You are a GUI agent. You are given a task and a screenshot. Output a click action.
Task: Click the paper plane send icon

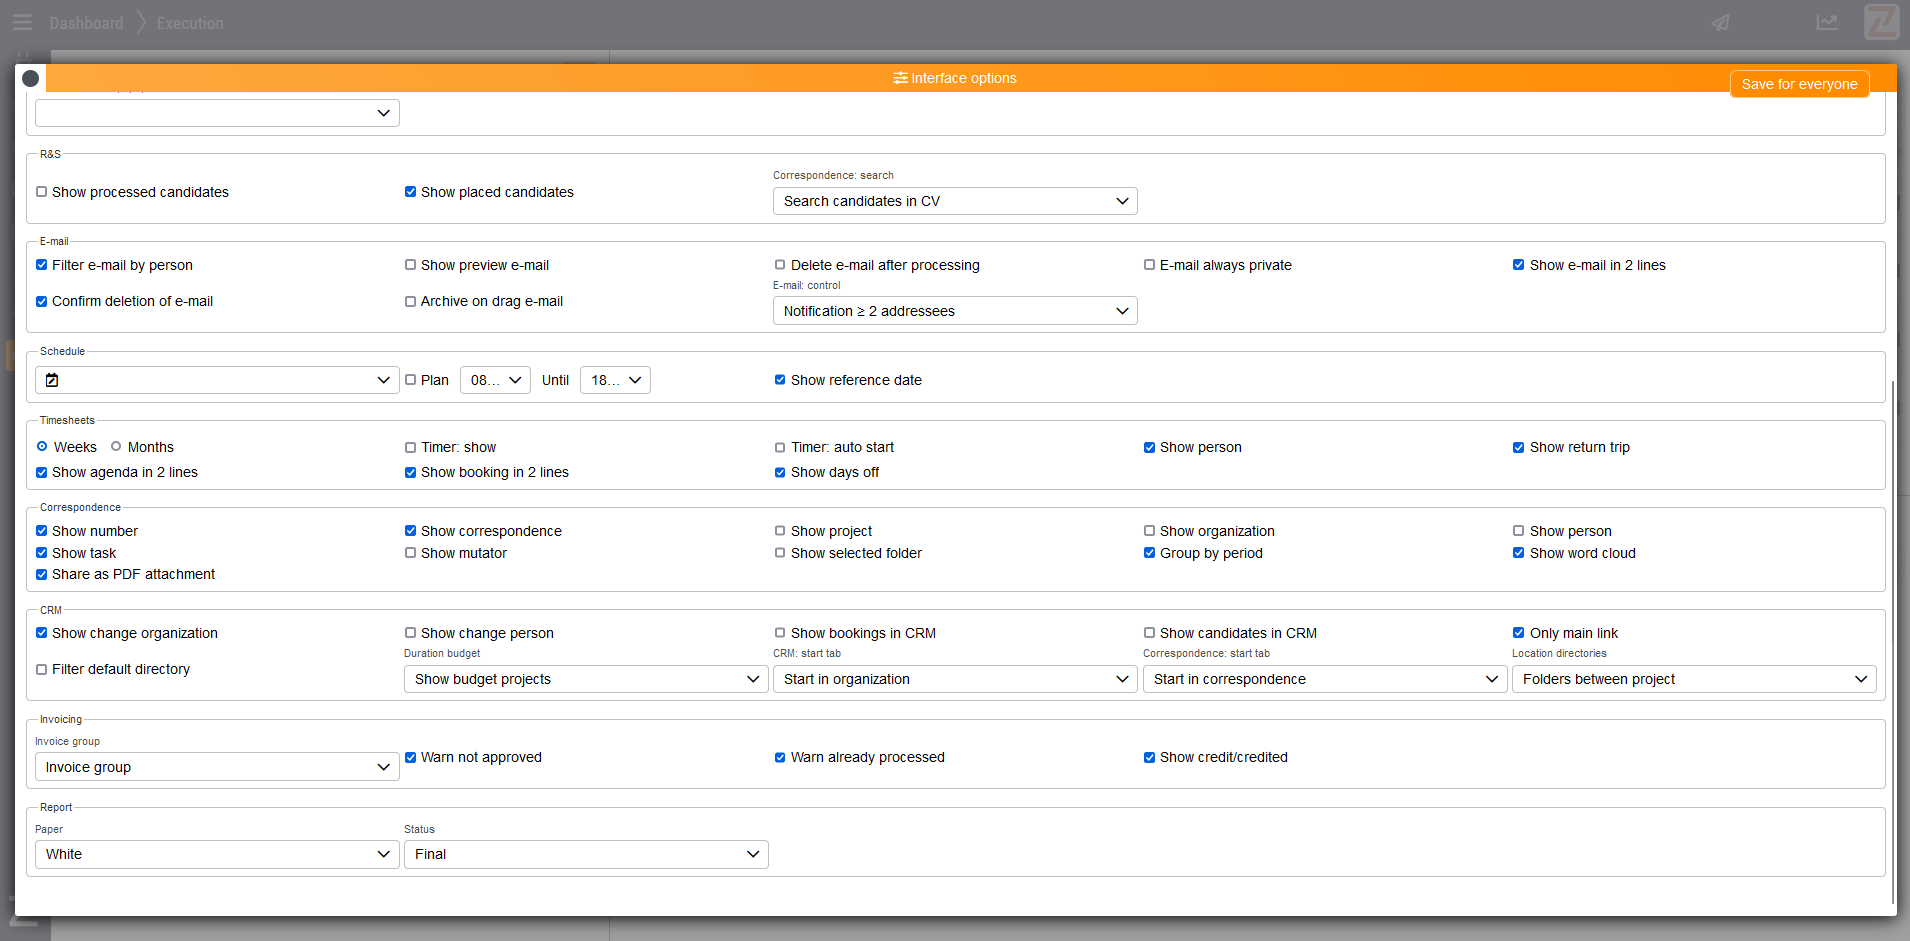pos(1720,23)
